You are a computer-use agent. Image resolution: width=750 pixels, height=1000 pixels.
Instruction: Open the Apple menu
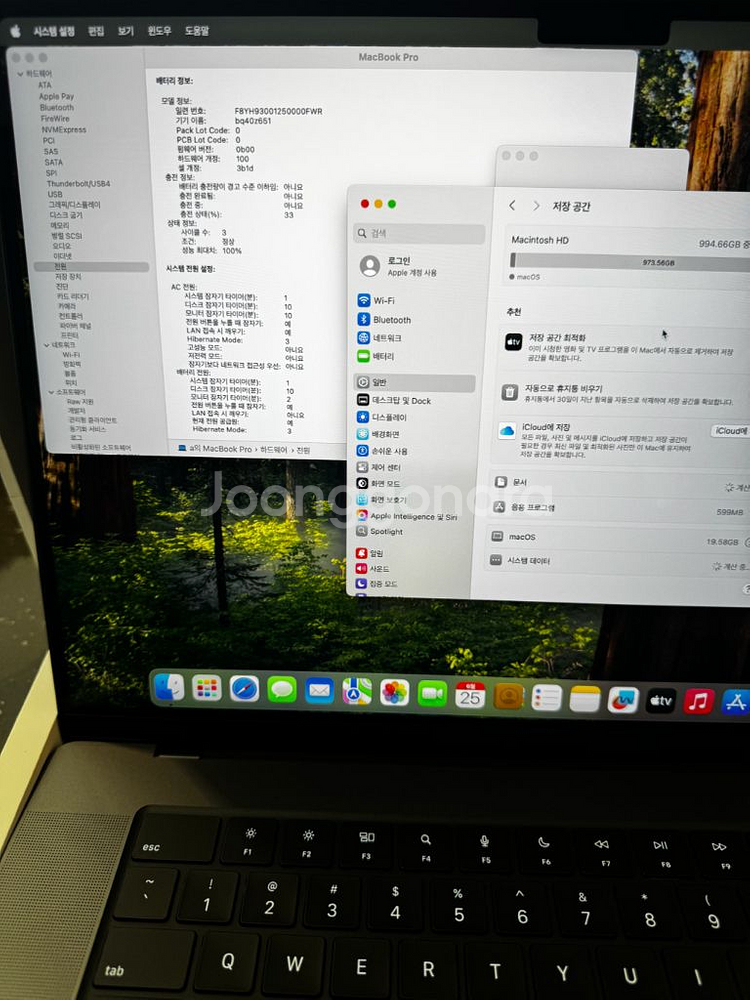[15, 31]
